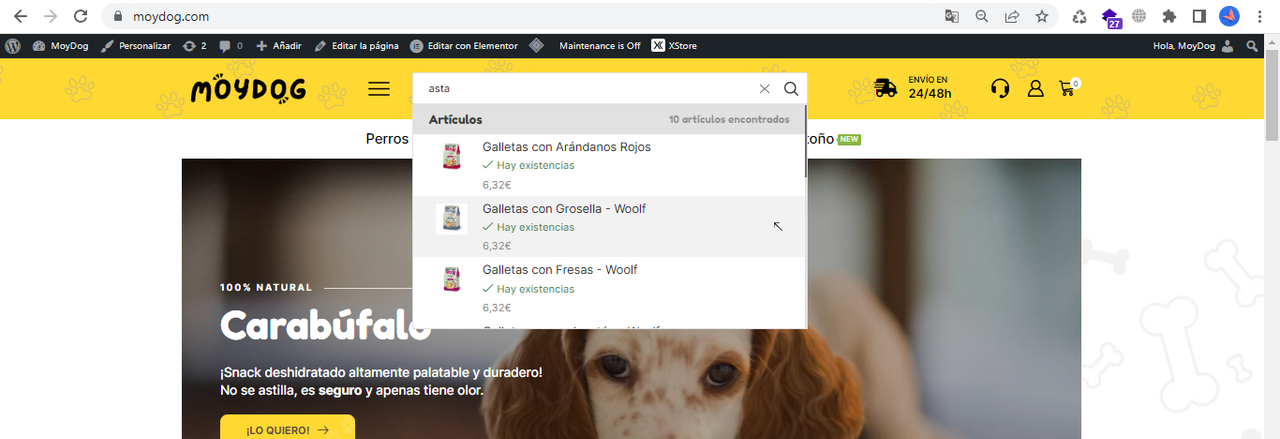Open the Extensions puzzle-piece menu
1280x439 pixels.
click(1169, 16)
